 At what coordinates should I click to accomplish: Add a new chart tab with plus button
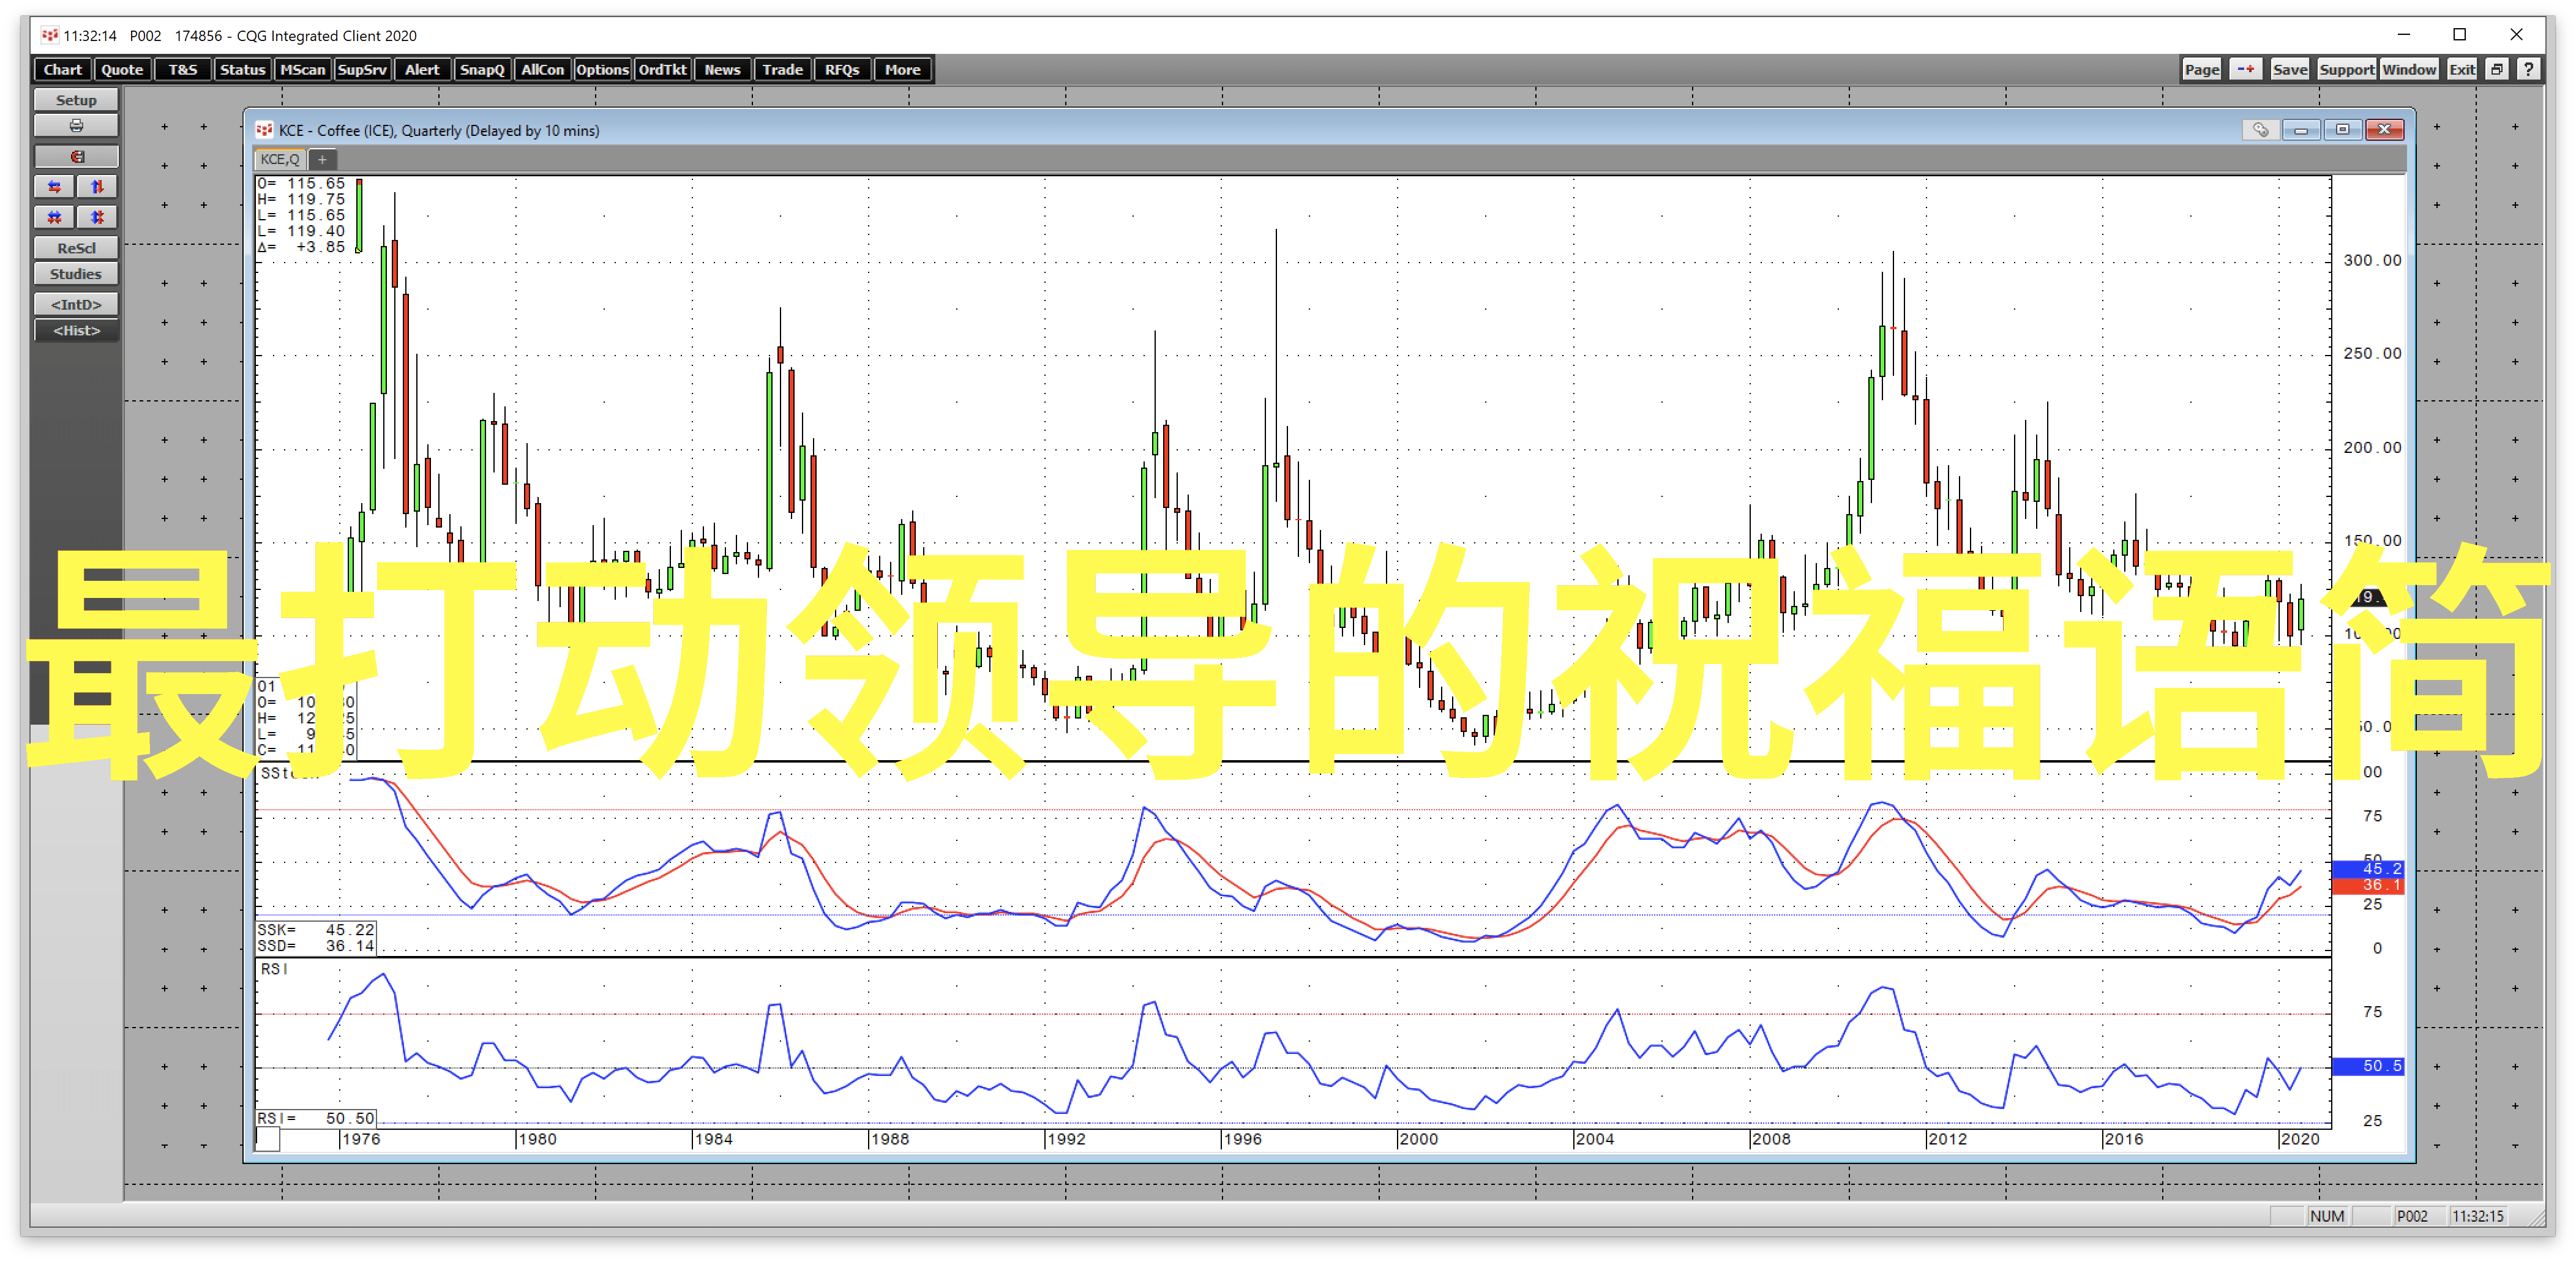(322, 159)
